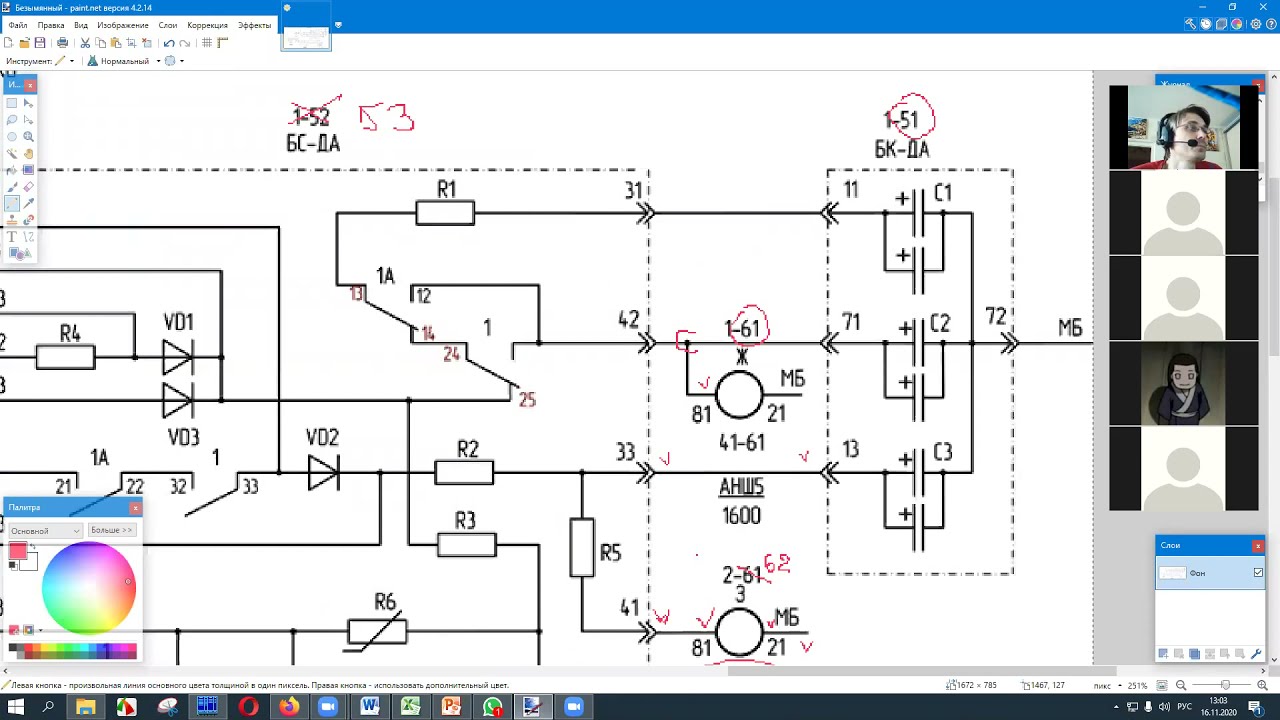Image resolution: width=1280 pixels, height=720 pixels.
Task: Open Firefox from the taskbar
Action: [288, 707]
